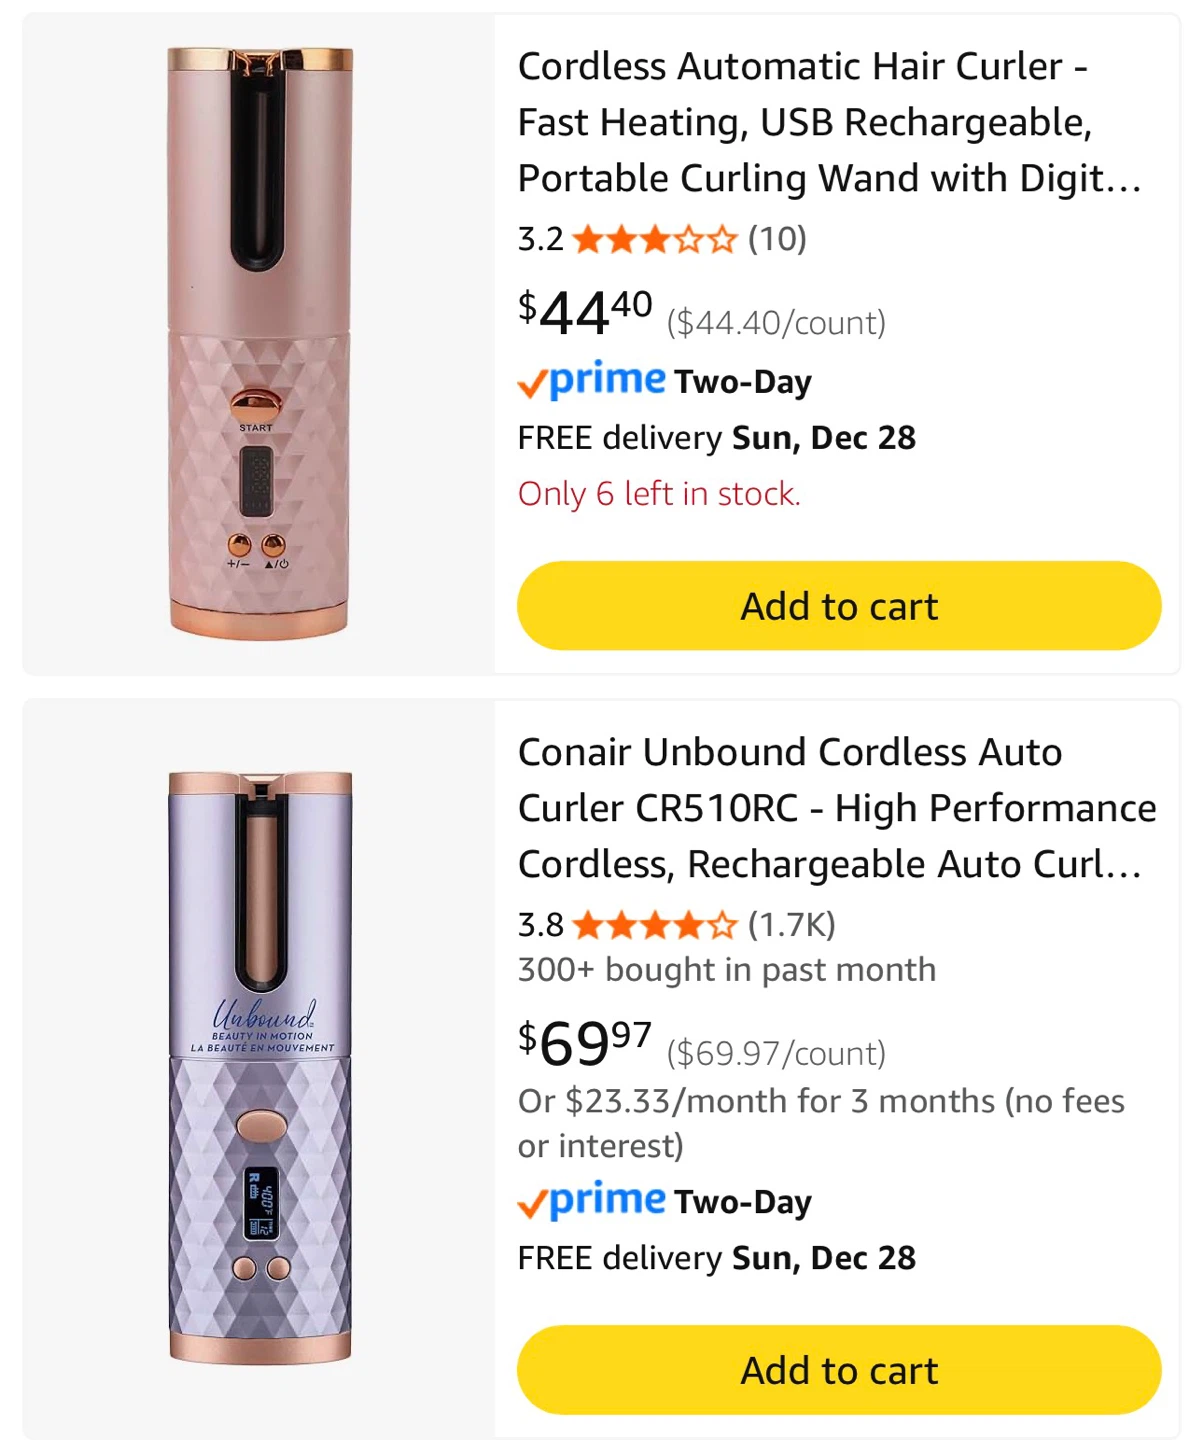Add the Cordless Automatic Hair Curler to cart

838,606
